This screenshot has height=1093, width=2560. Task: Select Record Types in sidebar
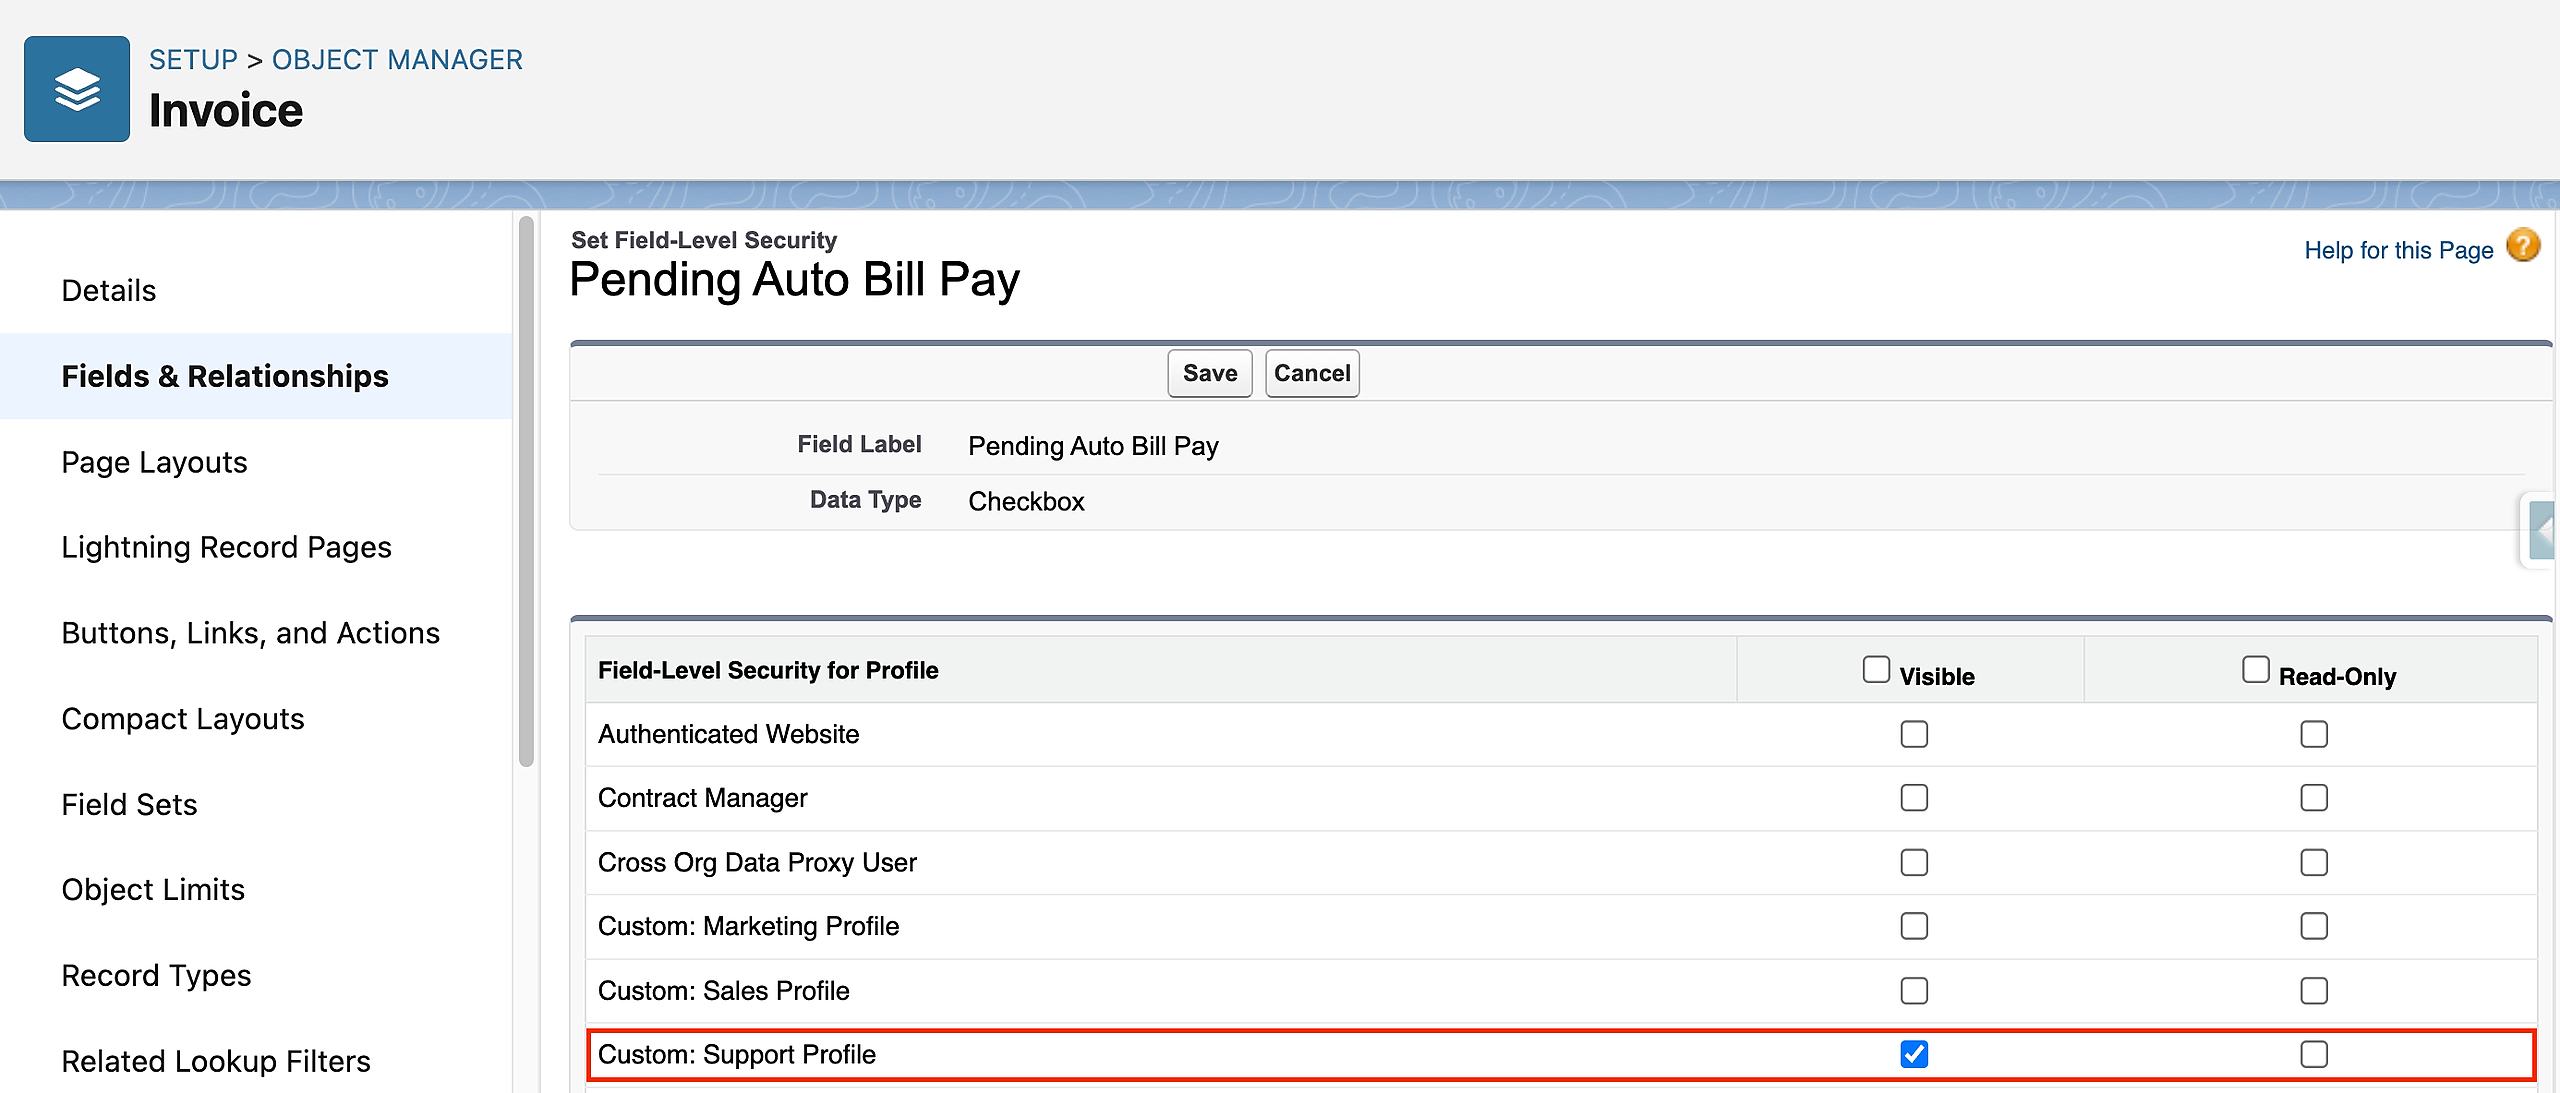156,975
